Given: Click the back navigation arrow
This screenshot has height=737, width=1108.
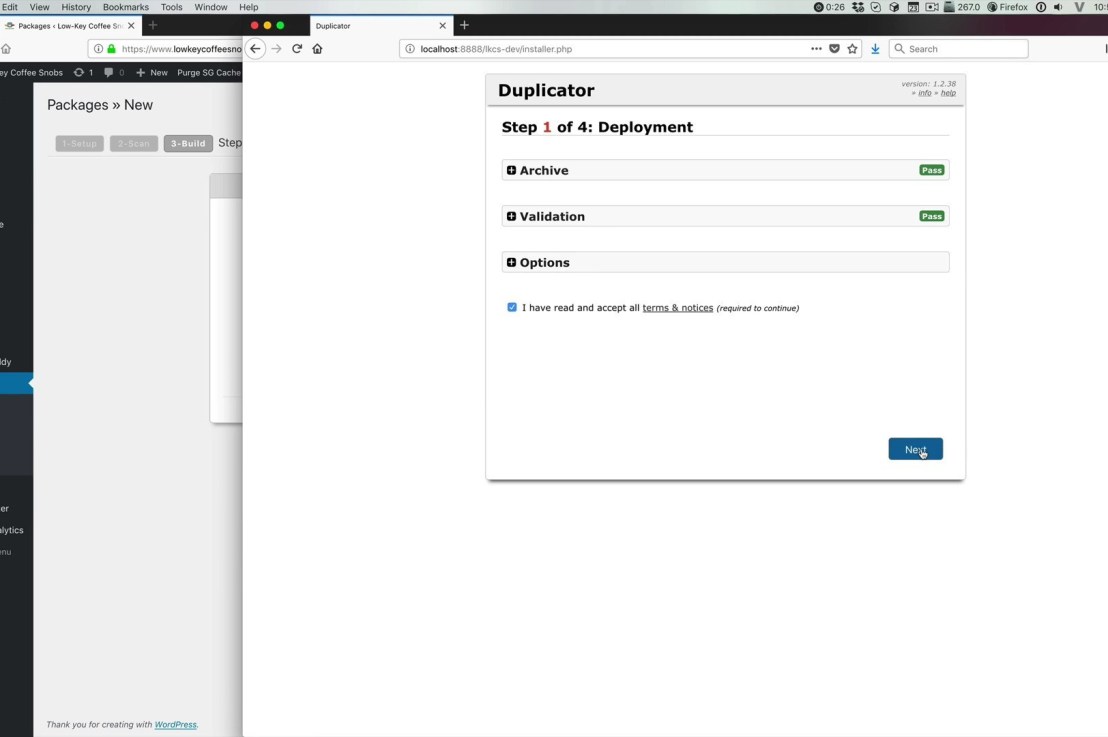Looking at the screenshot, I should coord(255,48).
